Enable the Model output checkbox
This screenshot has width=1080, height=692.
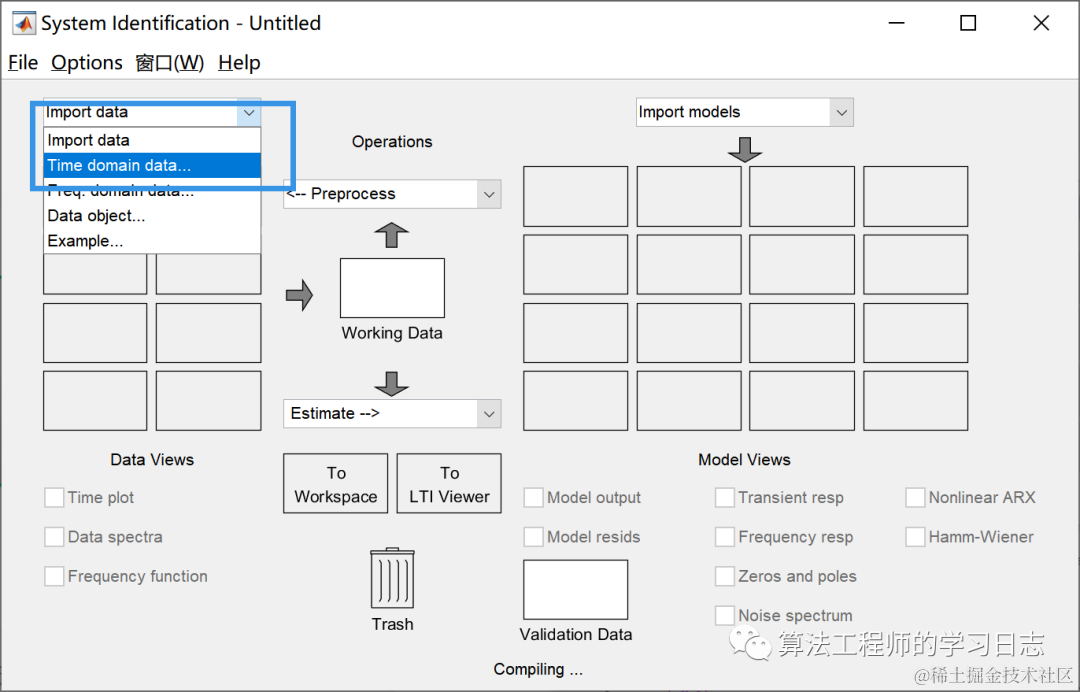point(533,497)
